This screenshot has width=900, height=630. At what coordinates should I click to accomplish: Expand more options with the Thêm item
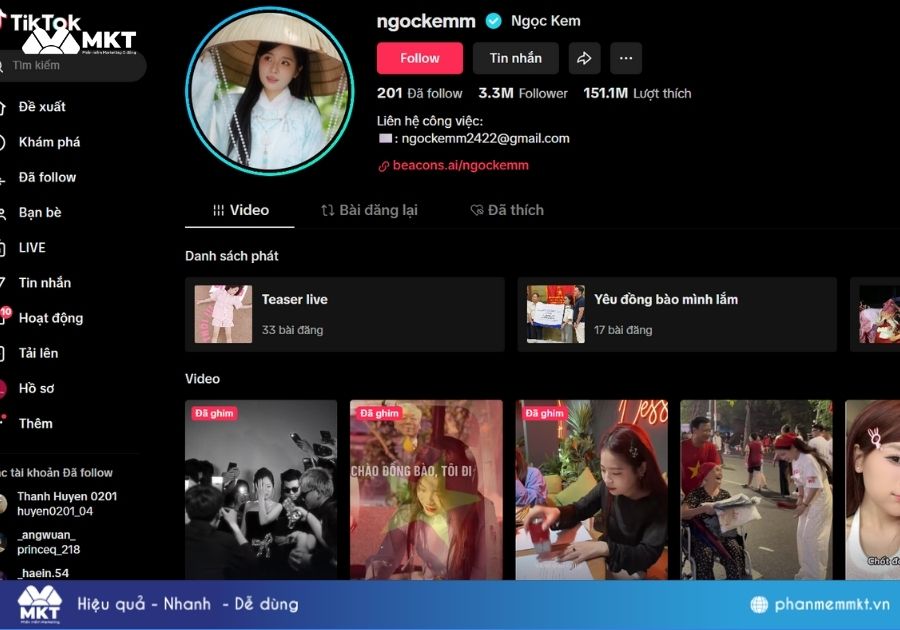pos(35,423)
